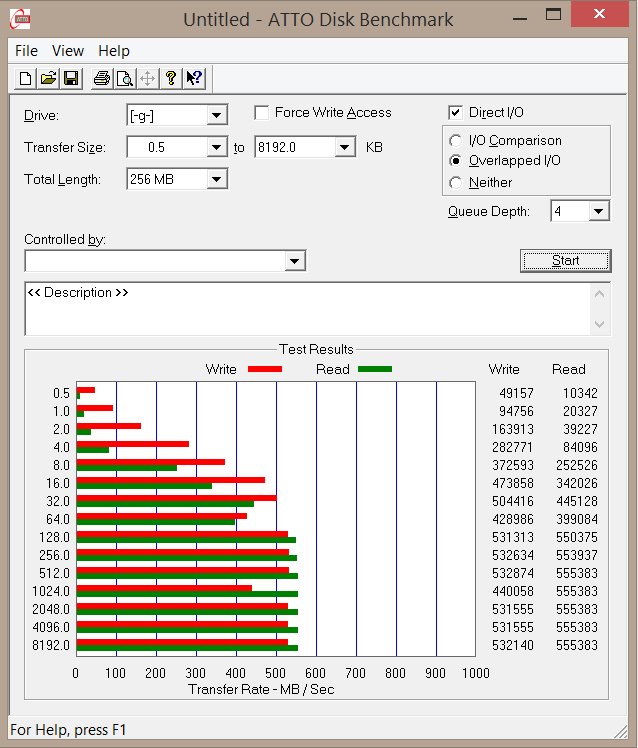Print results using the printer icon
This screenshot has width=638, height=748.
[101, 79]
